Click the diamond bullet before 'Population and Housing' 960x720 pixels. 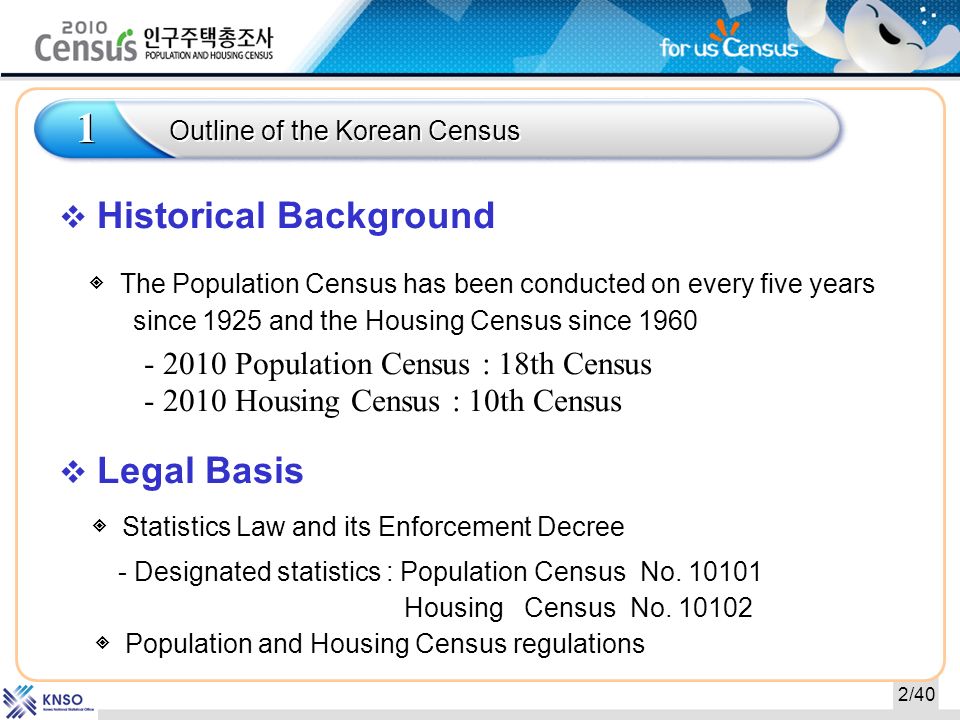pos(102,642)
